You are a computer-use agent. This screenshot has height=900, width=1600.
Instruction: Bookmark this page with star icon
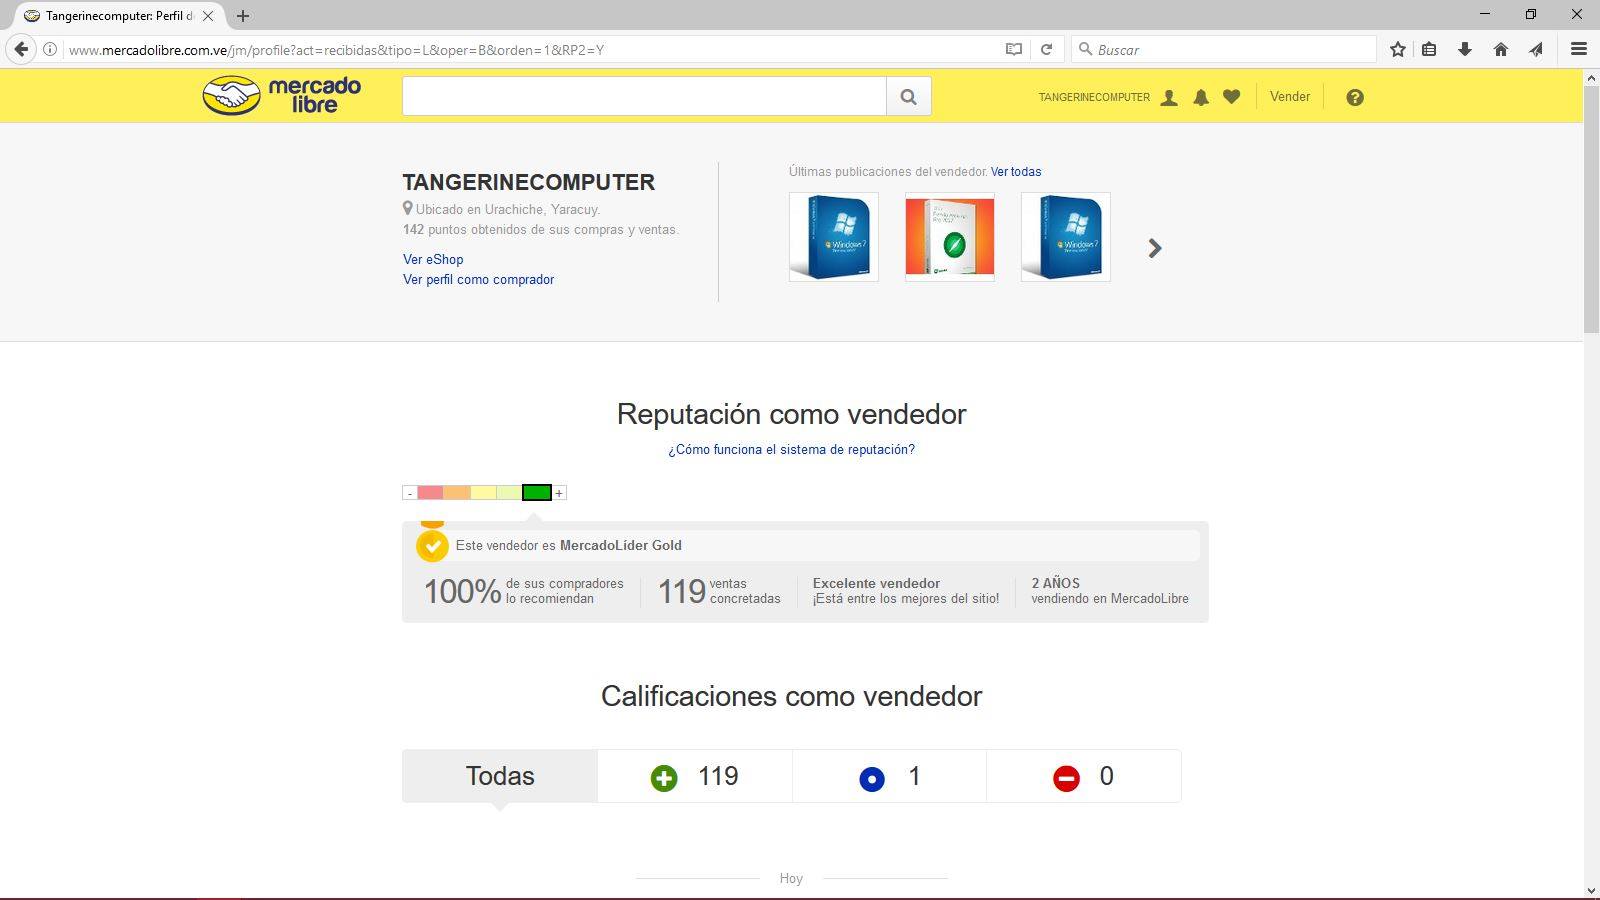pyautogui.click(x=1398, y=49)
